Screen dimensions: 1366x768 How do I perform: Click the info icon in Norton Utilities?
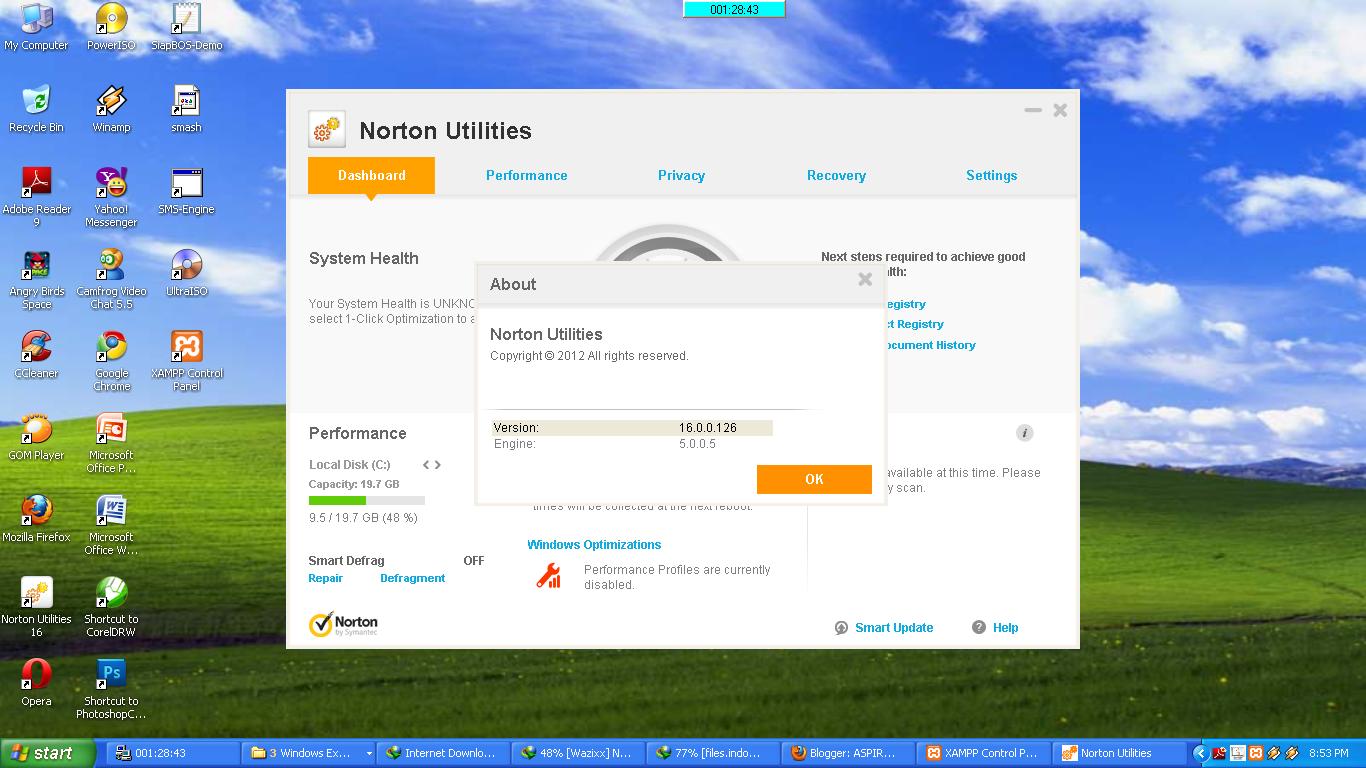coord(1024,433)
